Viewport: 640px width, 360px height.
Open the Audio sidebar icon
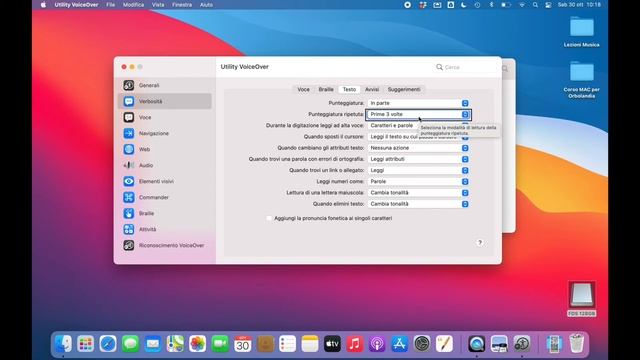click(x=129, y=165)
